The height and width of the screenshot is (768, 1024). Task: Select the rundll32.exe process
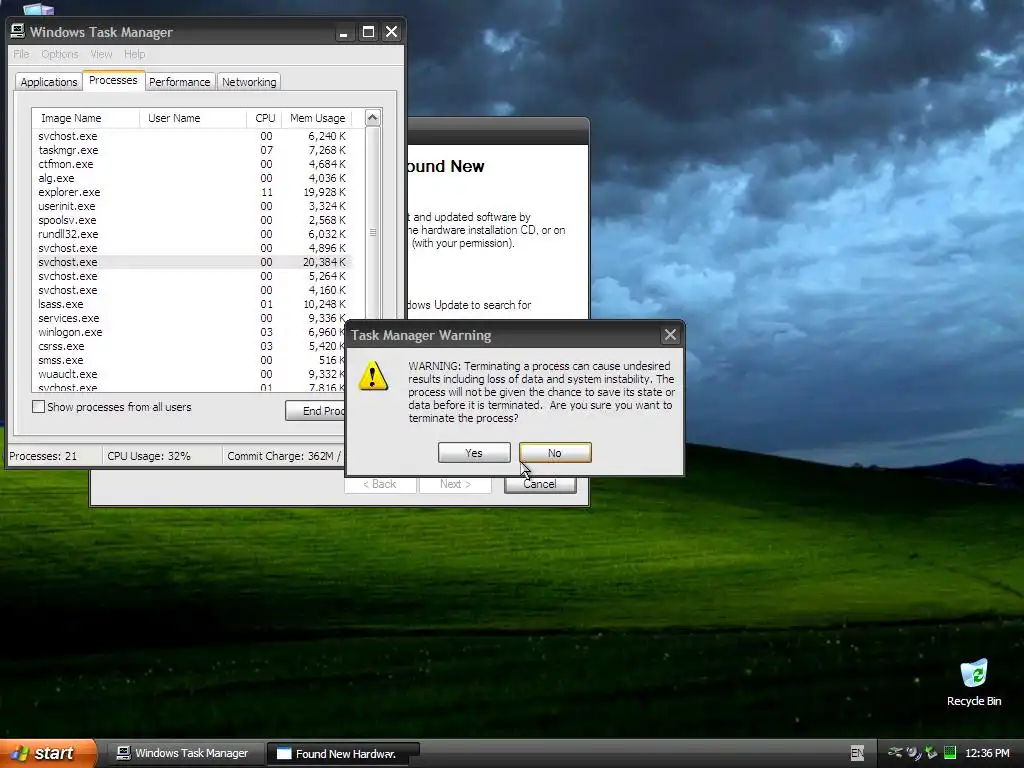(x=191, y=234)
